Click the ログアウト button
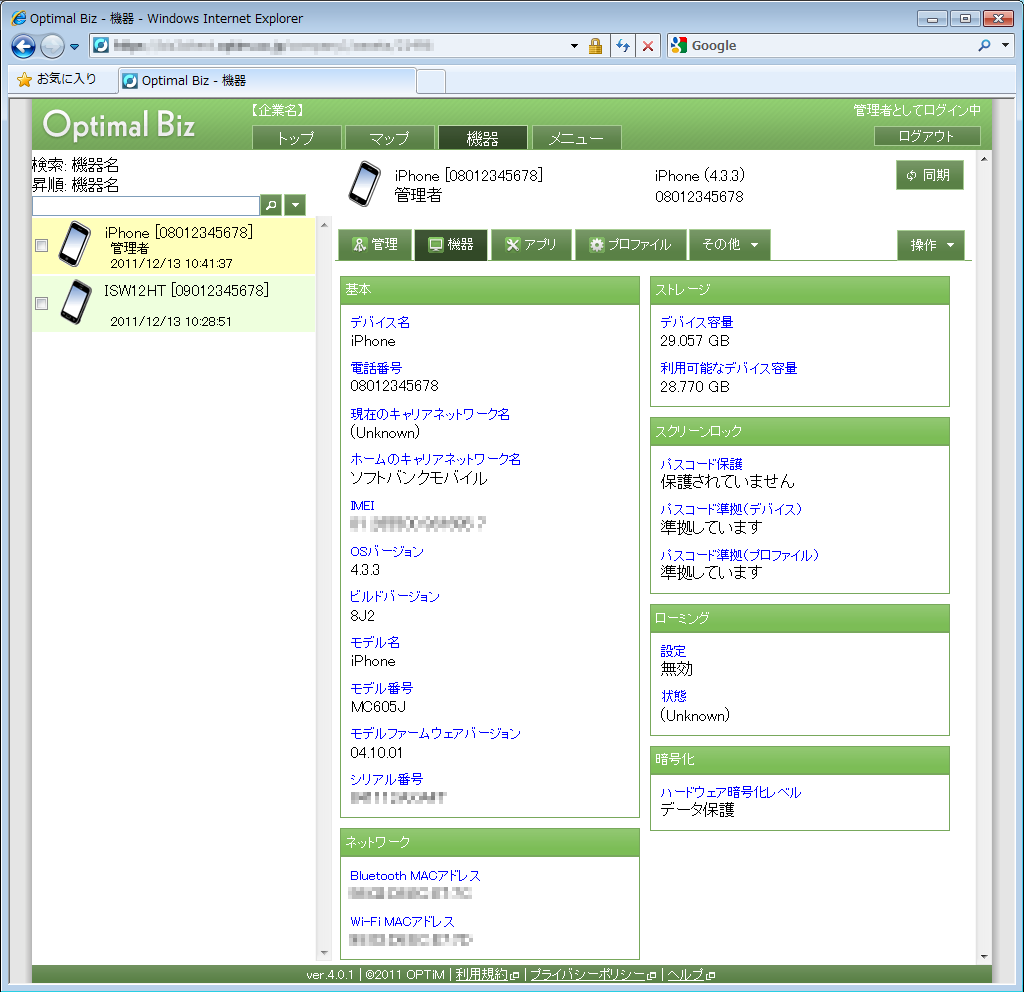1024x992 pixels. 927,136
